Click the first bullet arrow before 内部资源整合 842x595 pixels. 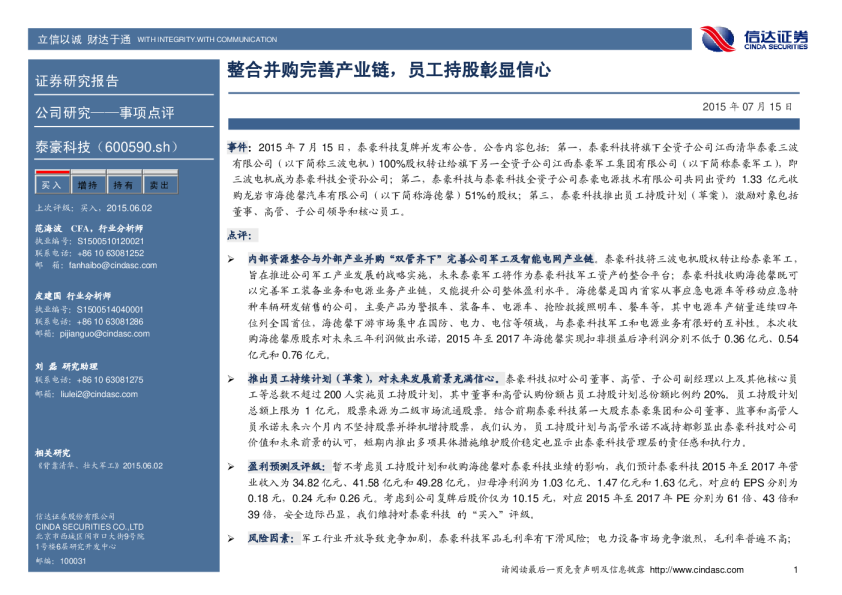point(231,258)
